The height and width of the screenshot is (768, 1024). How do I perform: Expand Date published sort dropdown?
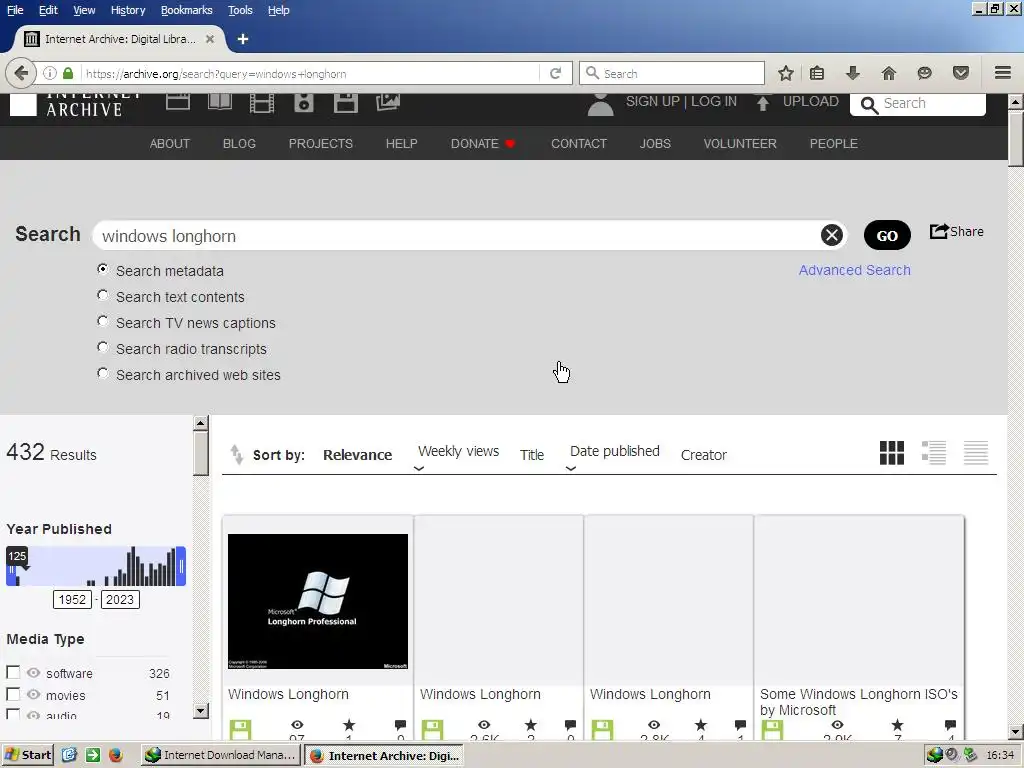[571, 468]
